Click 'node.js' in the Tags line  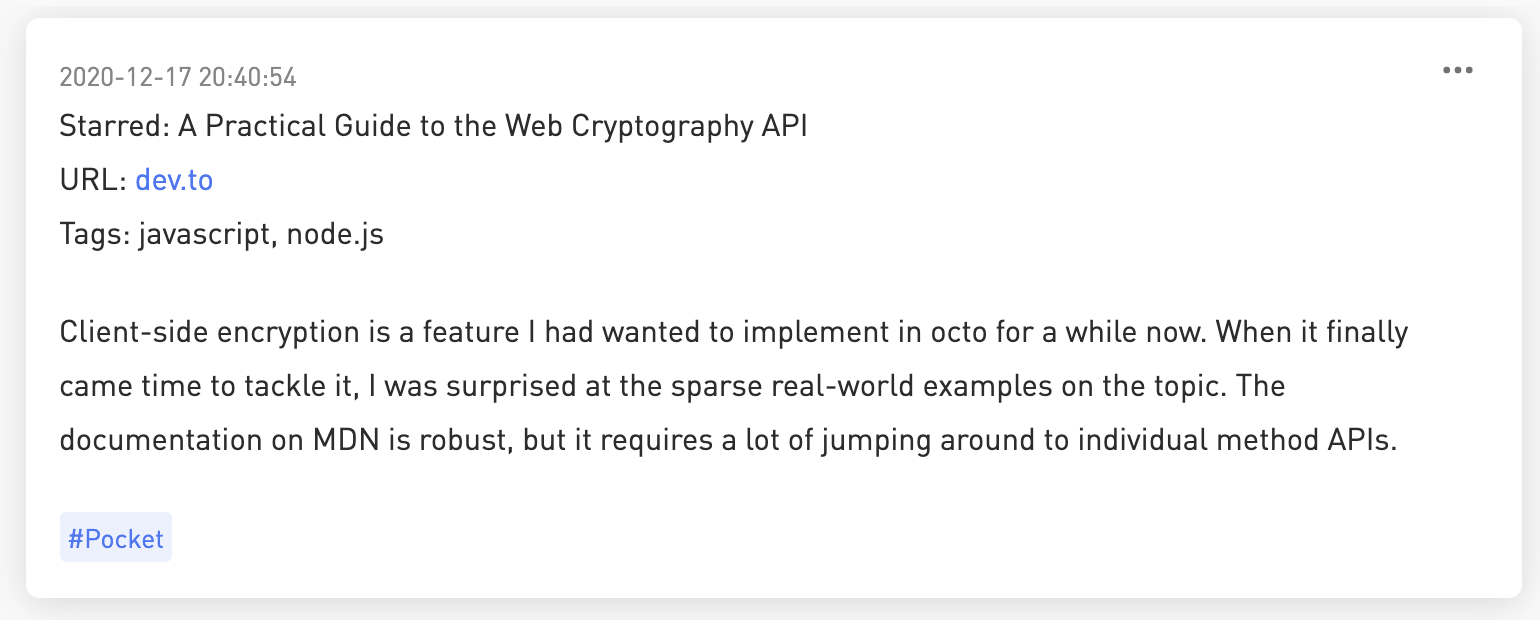click(x=335, y=234)
